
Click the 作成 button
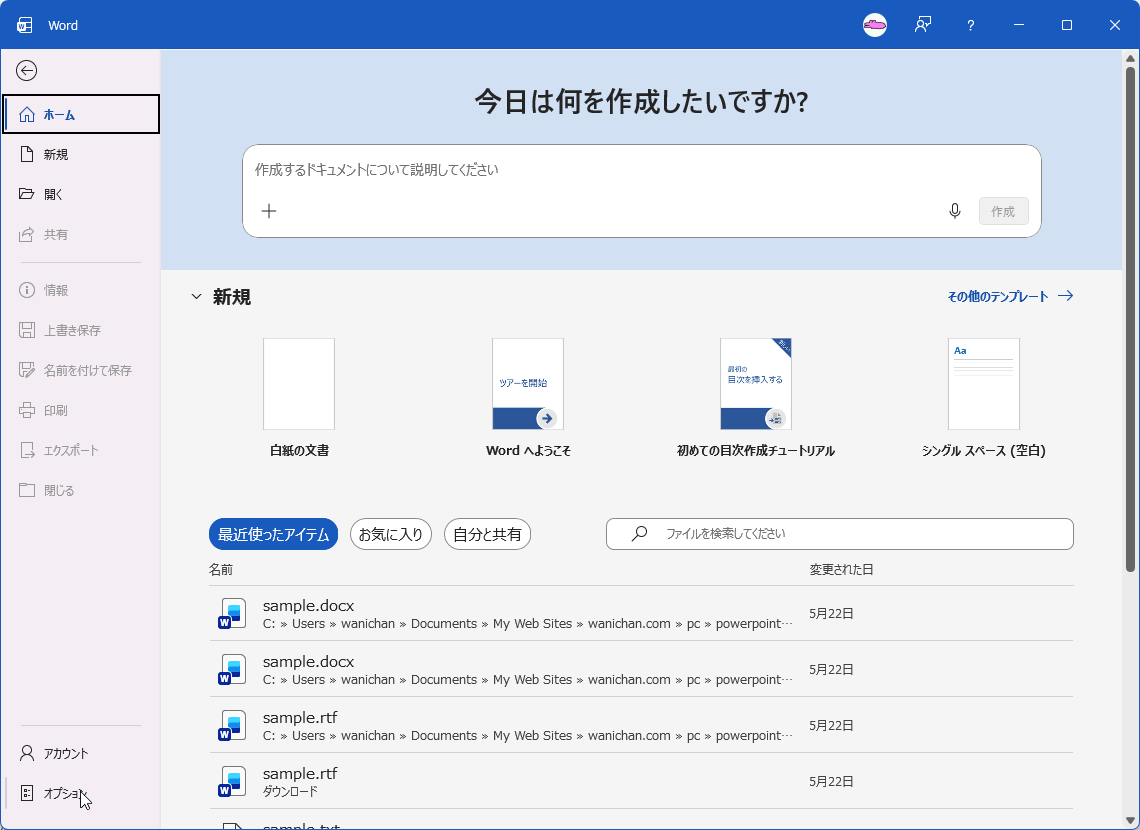[1003, 211]
